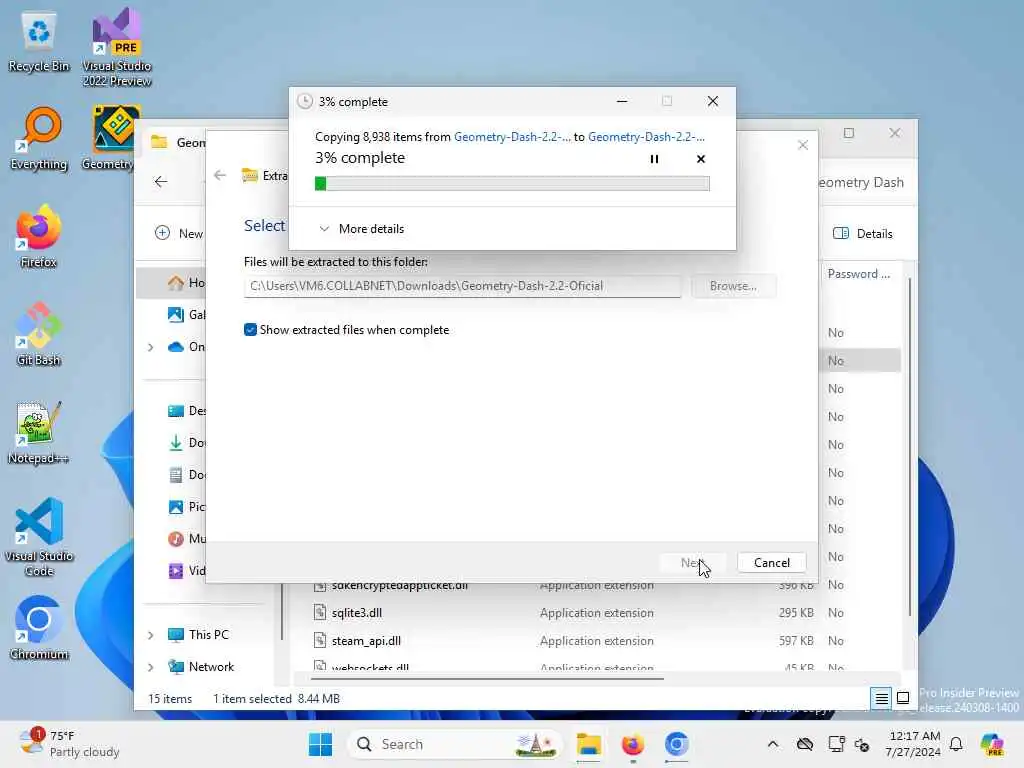Screen dimensions: 1024x768
Task: Open the Copilot Preview taskbar icon
Action: [x=992, y=744]
